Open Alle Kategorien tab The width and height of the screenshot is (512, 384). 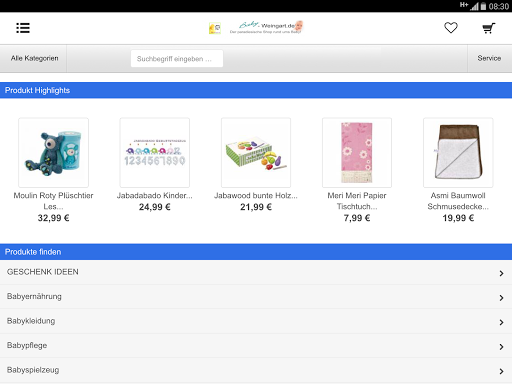coord(33,58)
